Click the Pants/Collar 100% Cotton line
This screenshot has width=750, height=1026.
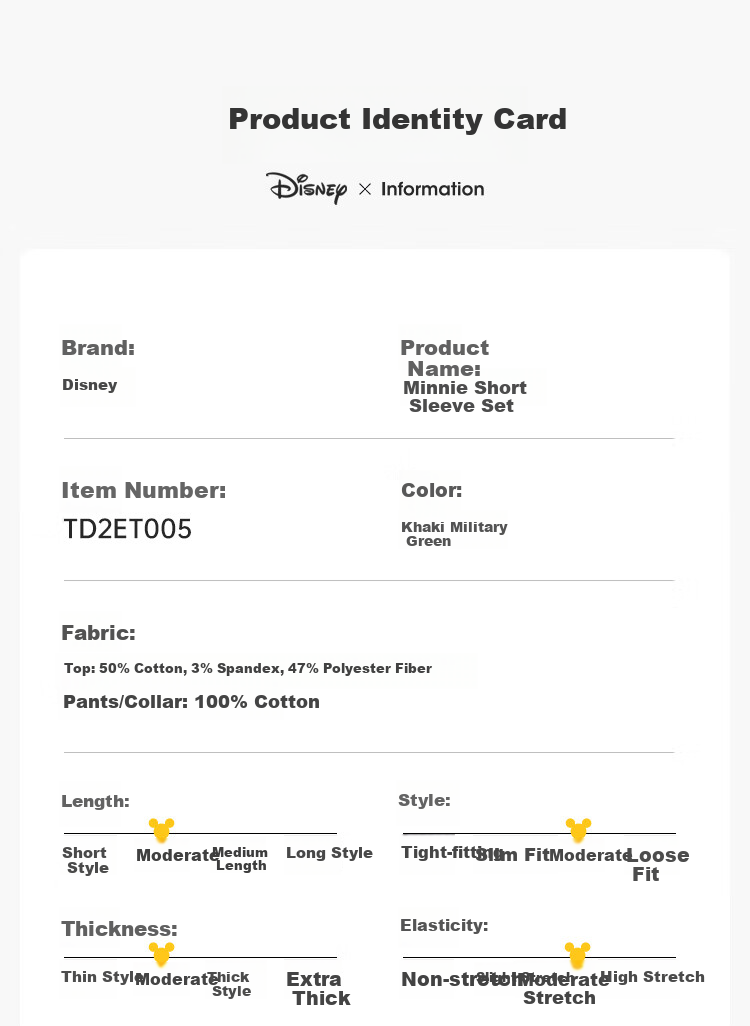[x=191, y=701]
